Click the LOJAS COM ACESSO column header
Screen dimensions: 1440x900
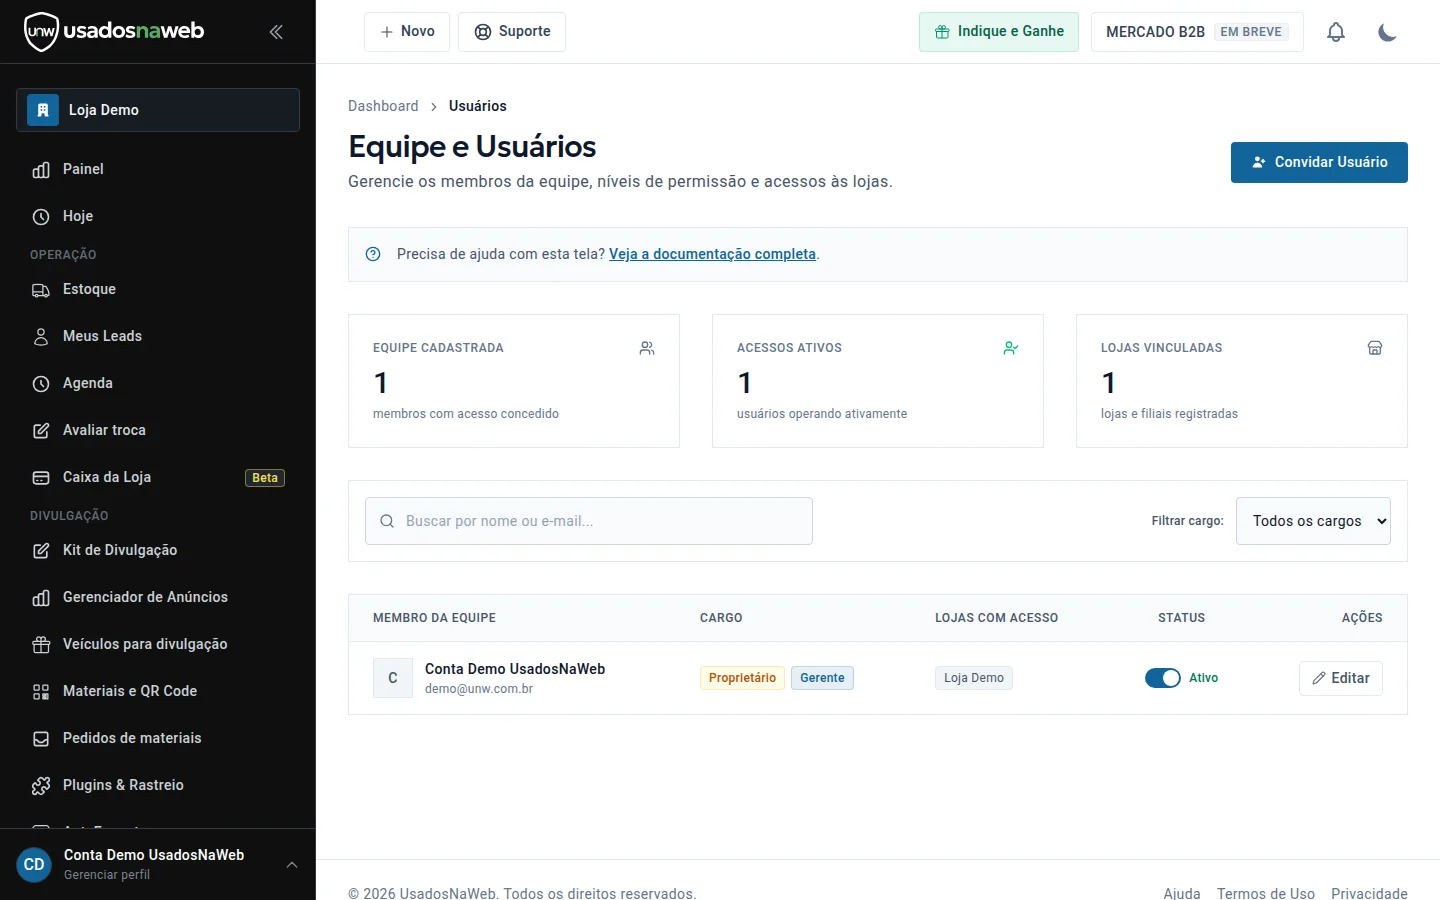(x=996, y=618)
